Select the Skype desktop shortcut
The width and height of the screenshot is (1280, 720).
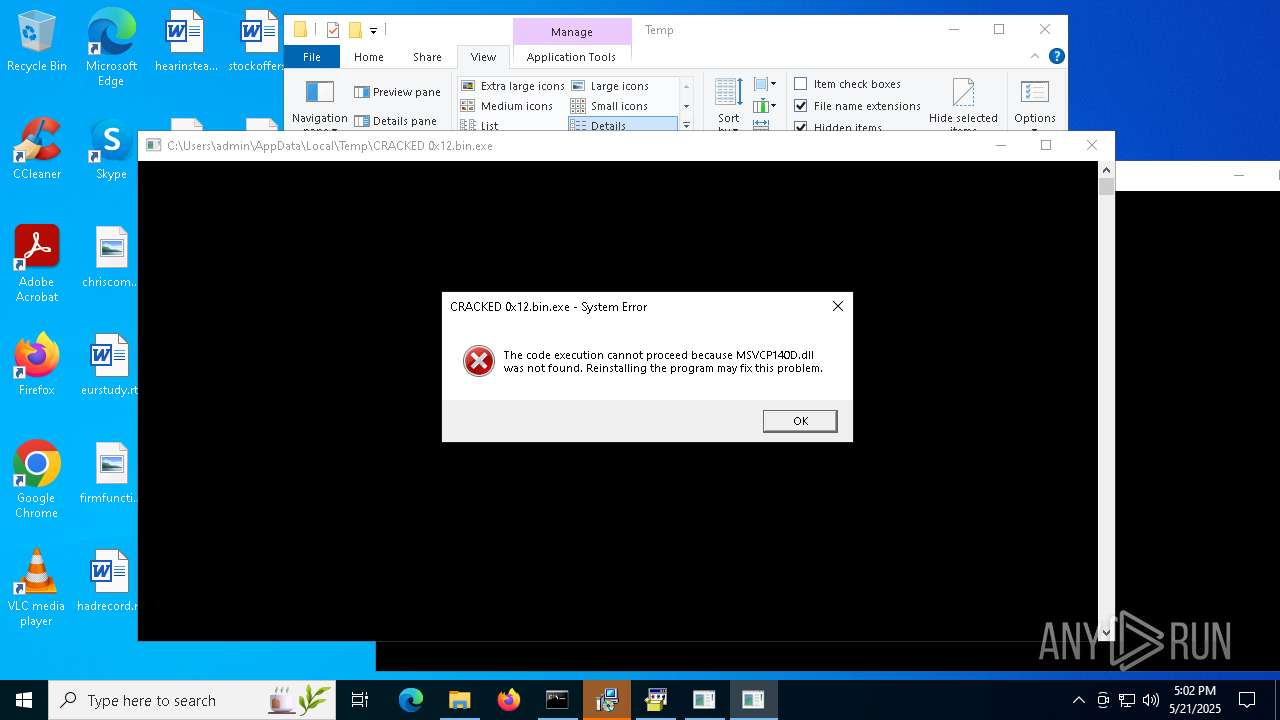(x=111, y=150)
